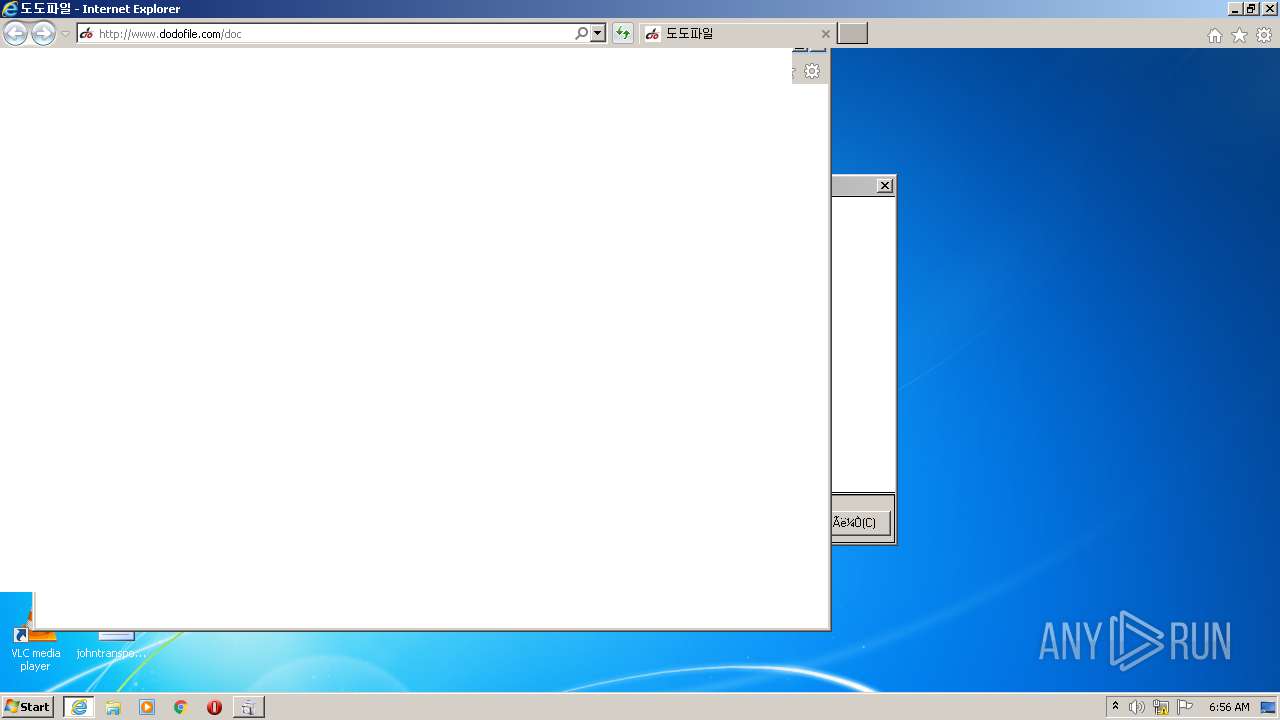Open the Favorites star panel

pos(1239,35)
